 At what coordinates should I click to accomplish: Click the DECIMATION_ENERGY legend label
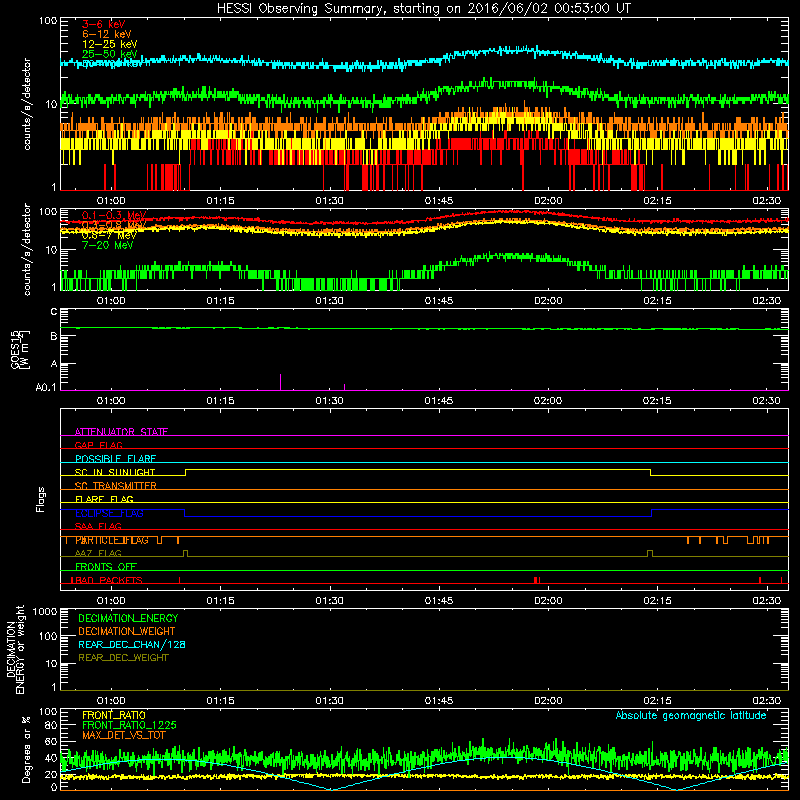click(128, 618)
